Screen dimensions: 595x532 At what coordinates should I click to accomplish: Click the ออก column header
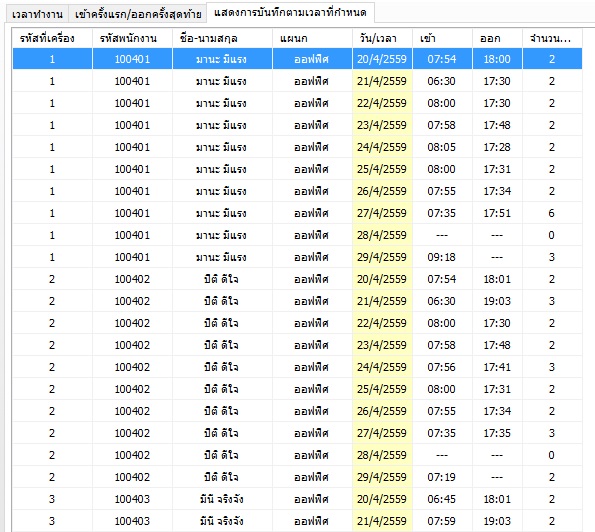[497, 38]
